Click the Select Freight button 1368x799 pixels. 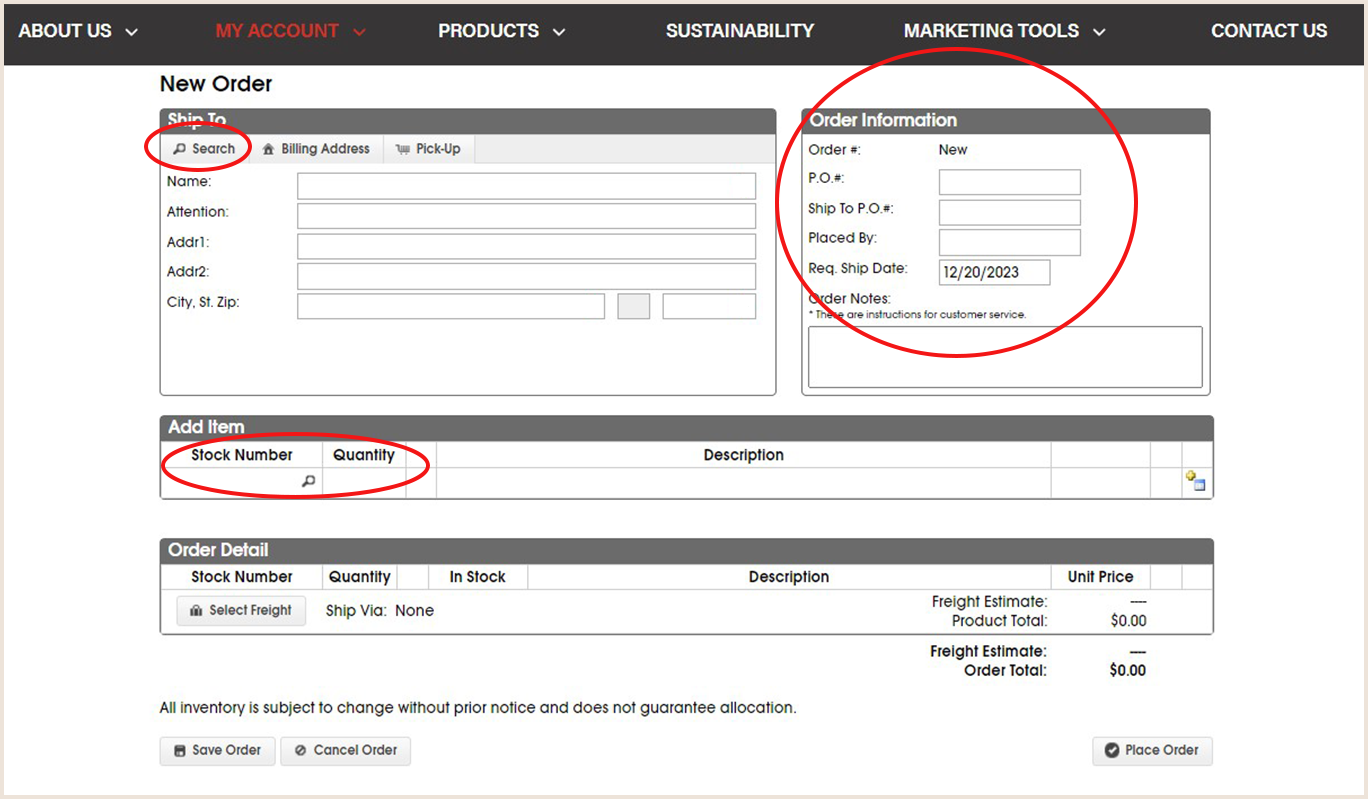(x=241, y=610)
